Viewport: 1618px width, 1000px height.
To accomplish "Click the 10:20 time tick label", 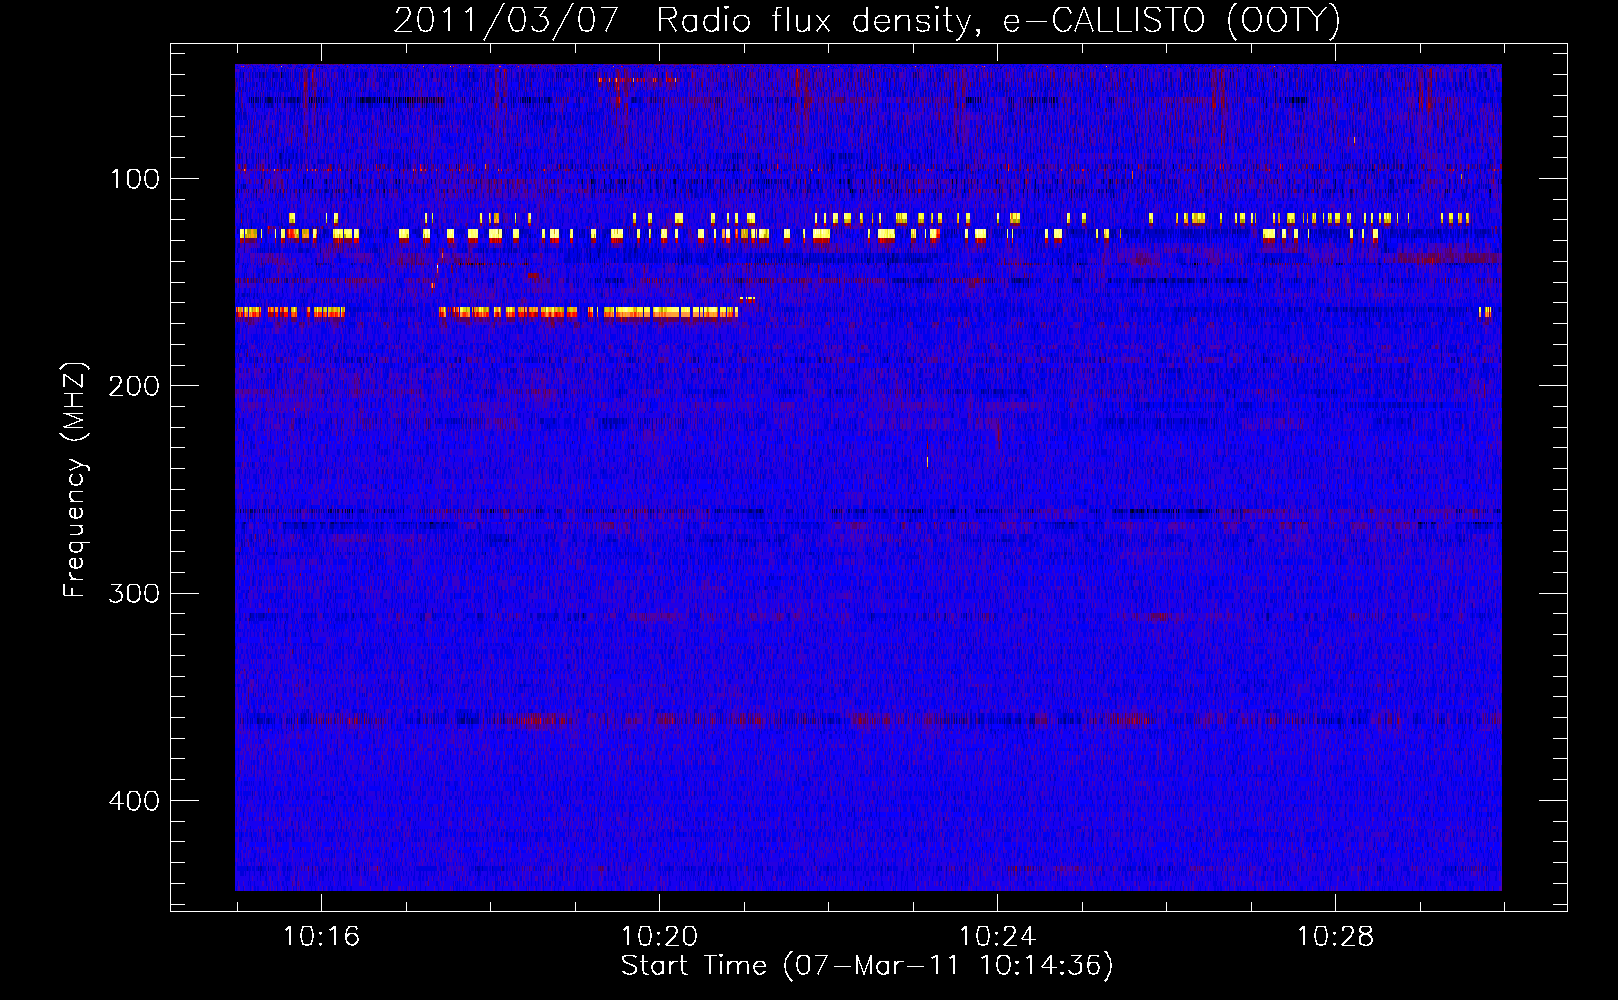I will [x=659, y=937].
